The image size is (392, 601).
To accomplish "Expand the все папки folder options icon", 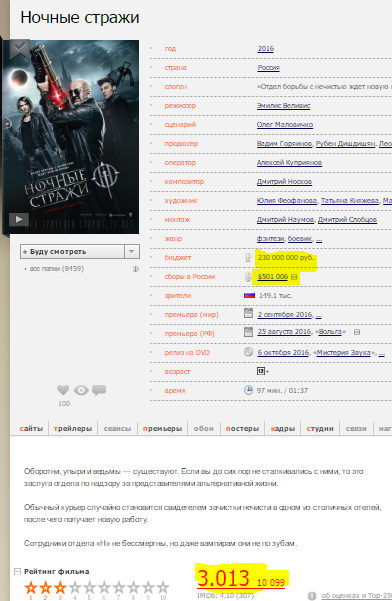I will (x=135, y=269).
